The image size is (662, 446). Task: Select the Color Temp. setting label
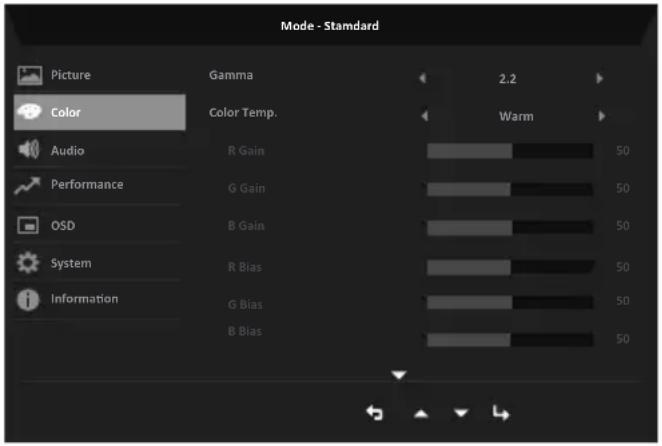pyautogui.click(x=243, y=113)
